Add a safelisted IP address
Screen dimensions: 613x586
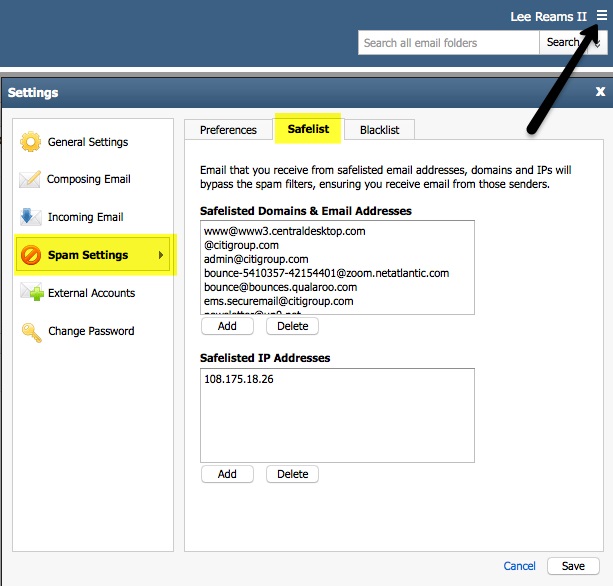[x=227, y=474]
